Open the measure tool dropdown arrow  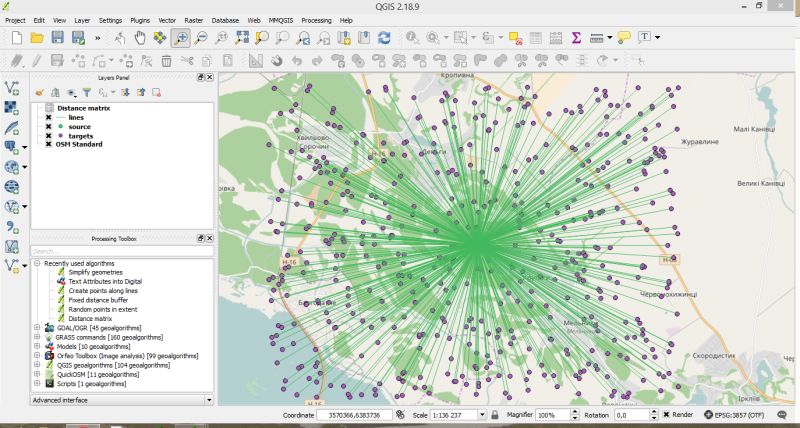click(609, 38)
